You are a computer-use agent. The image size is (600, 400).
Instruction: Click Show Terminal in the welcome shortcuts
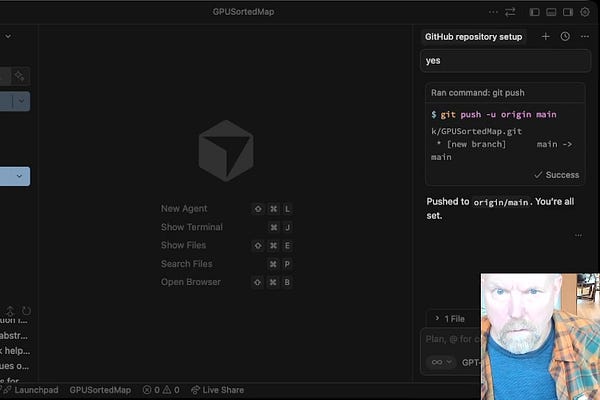192,227
